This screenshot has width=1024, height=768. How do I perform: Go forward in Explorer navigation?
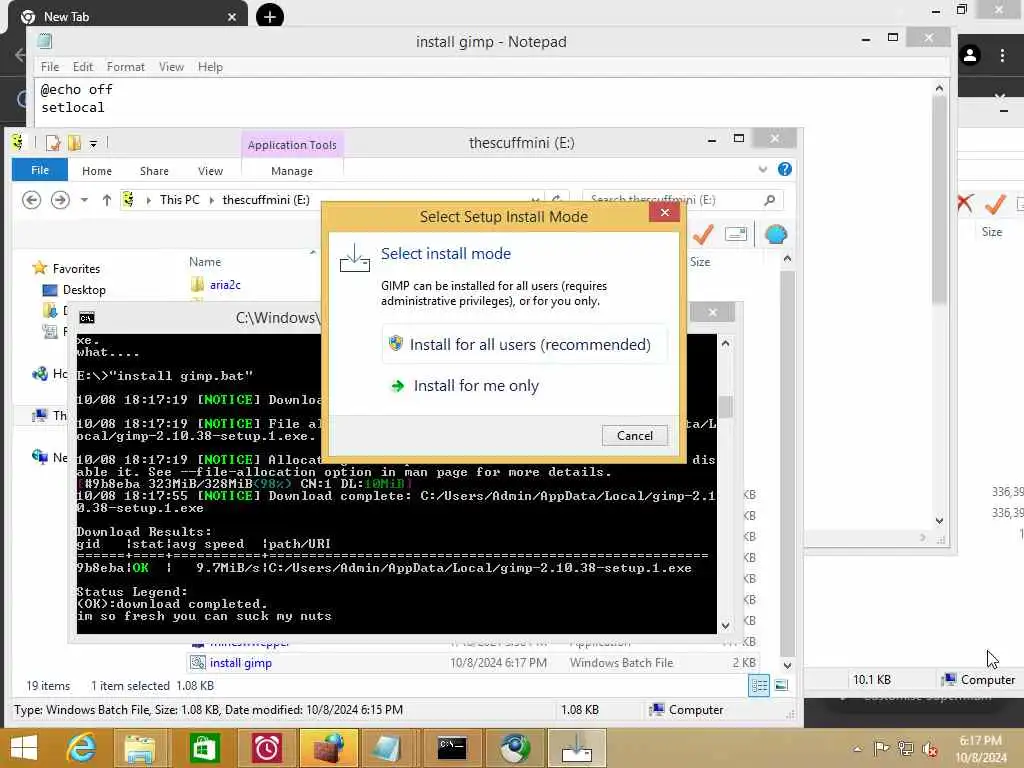click(60, 200)
